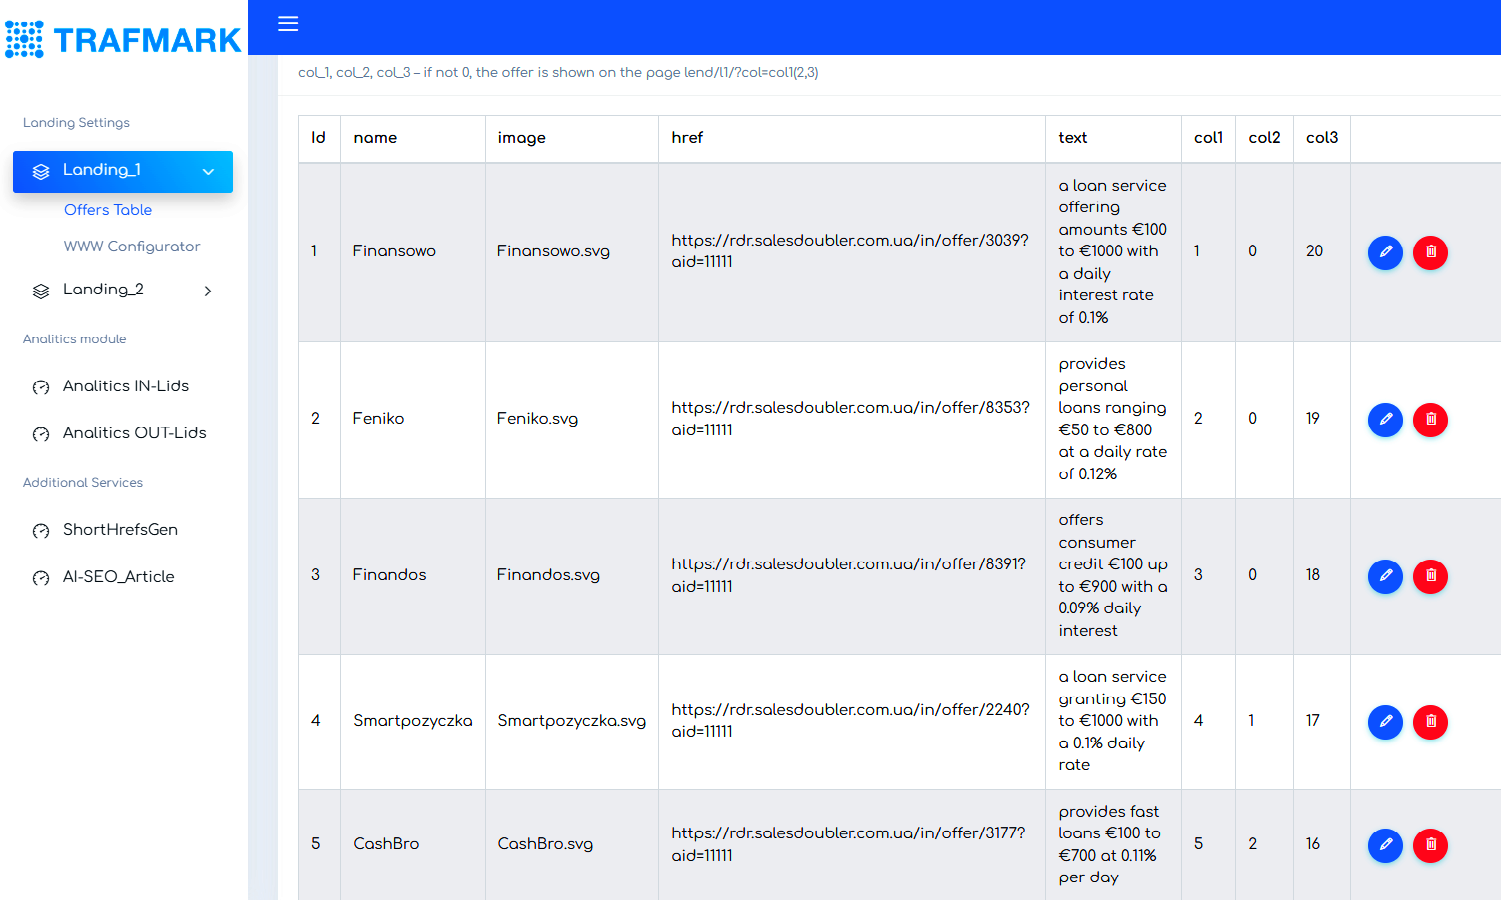Expand the Landing_2 section chevron

207,290
